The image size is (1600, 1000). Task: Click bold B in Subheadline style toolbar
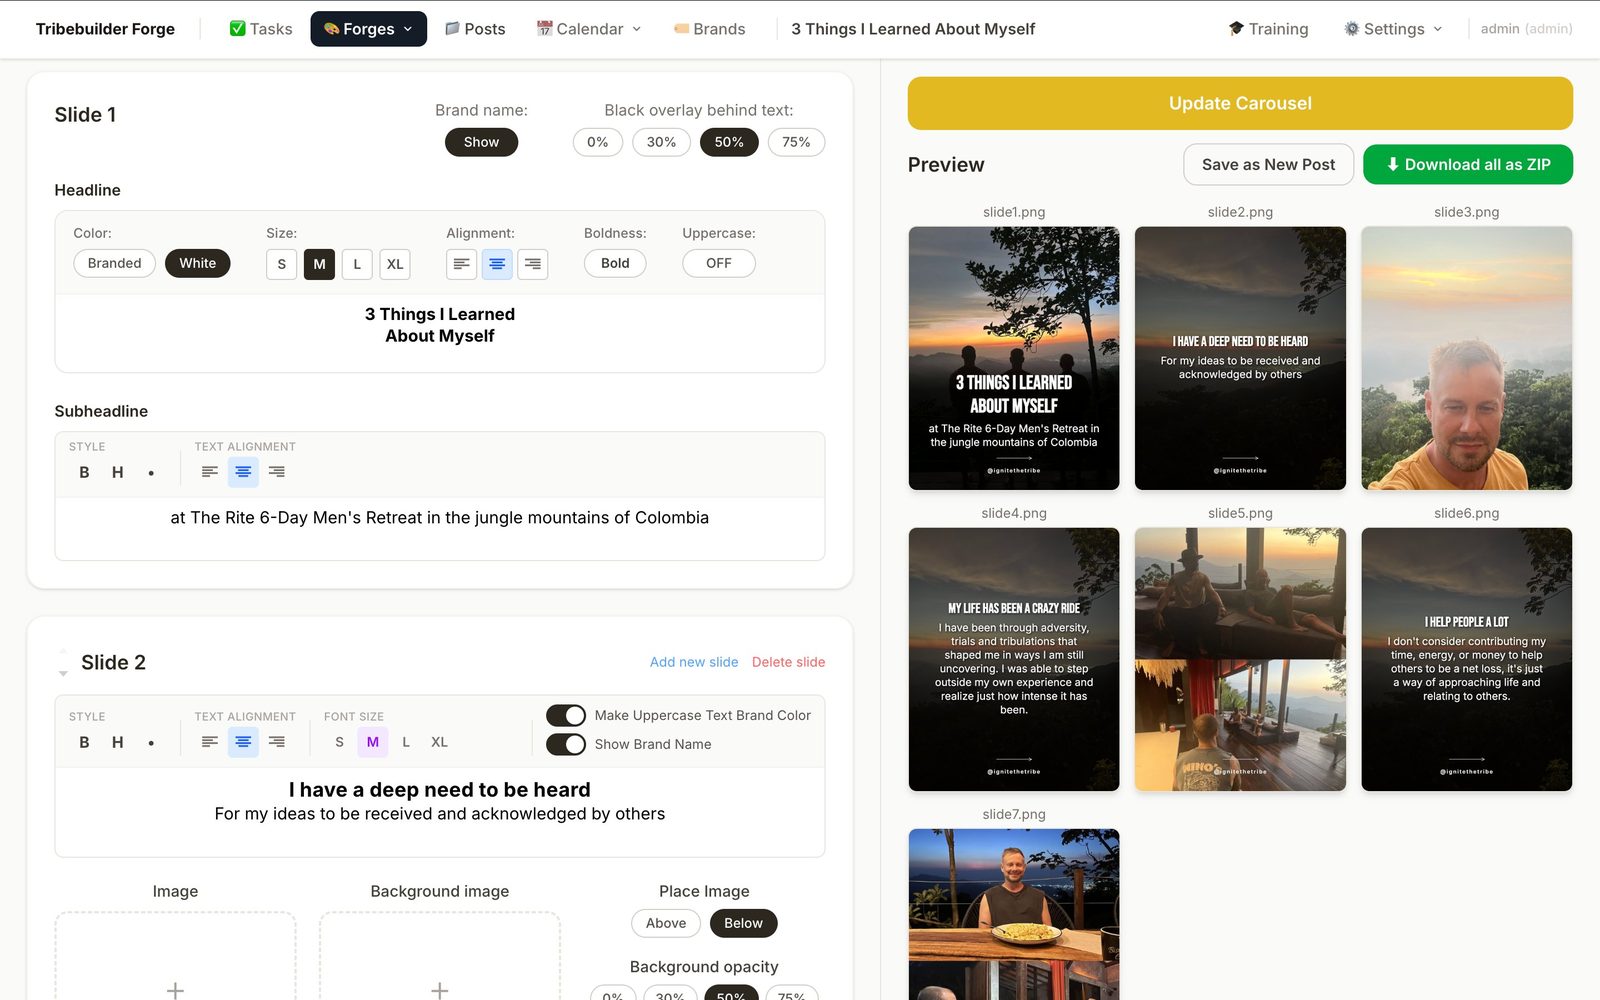pyautogui.click(x=84, y=472)
